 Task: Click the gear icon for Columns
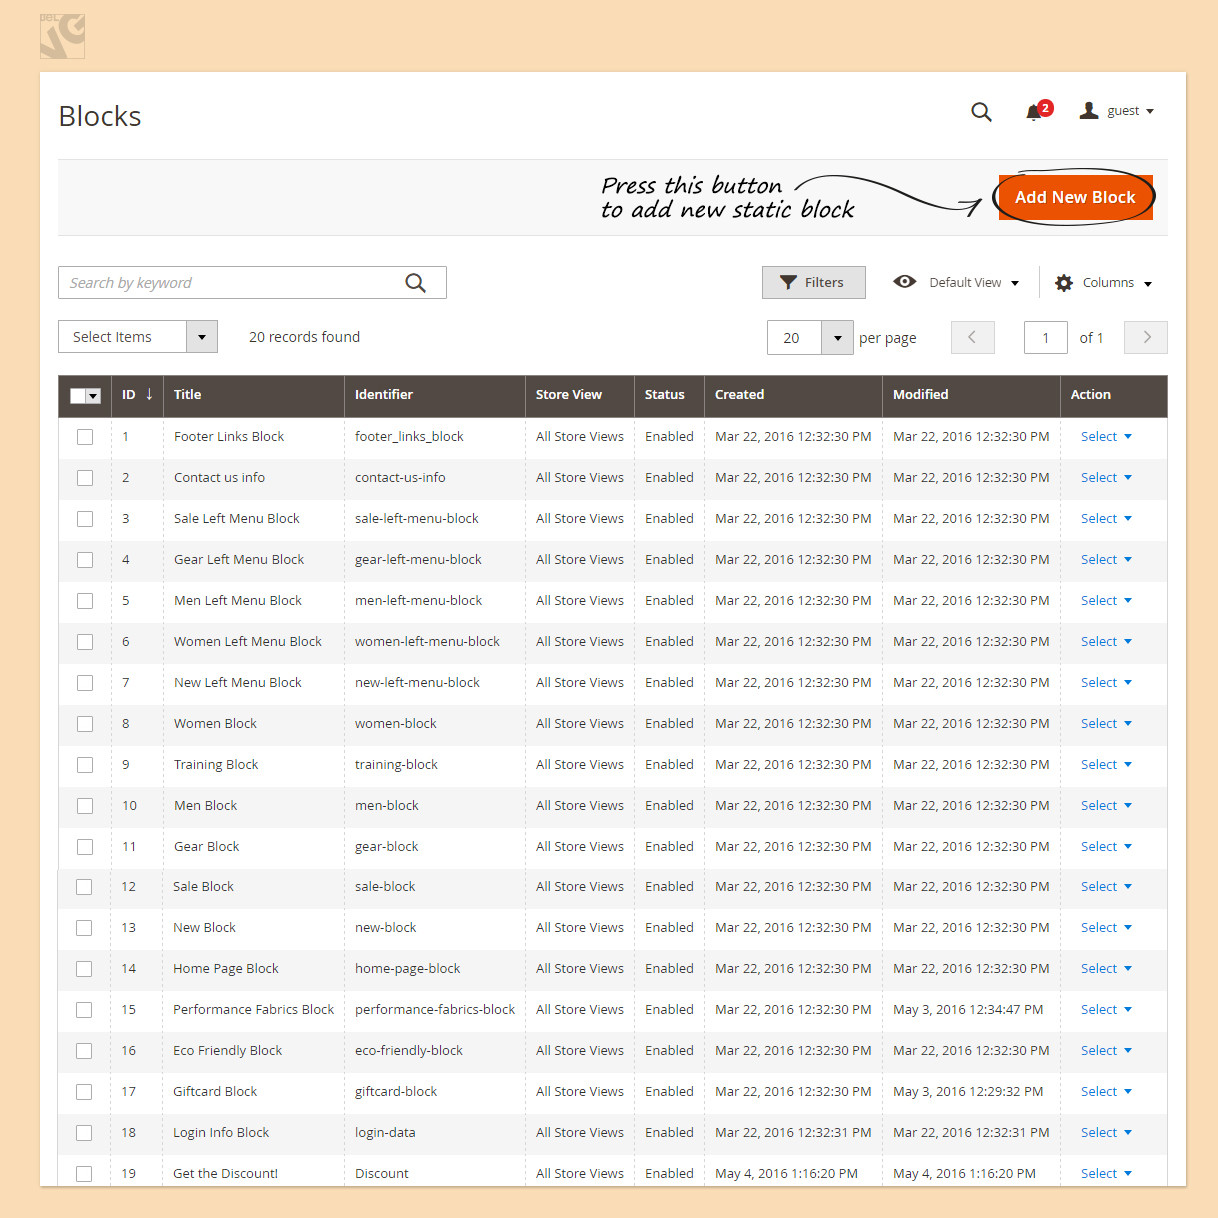tap(1064, 283)
